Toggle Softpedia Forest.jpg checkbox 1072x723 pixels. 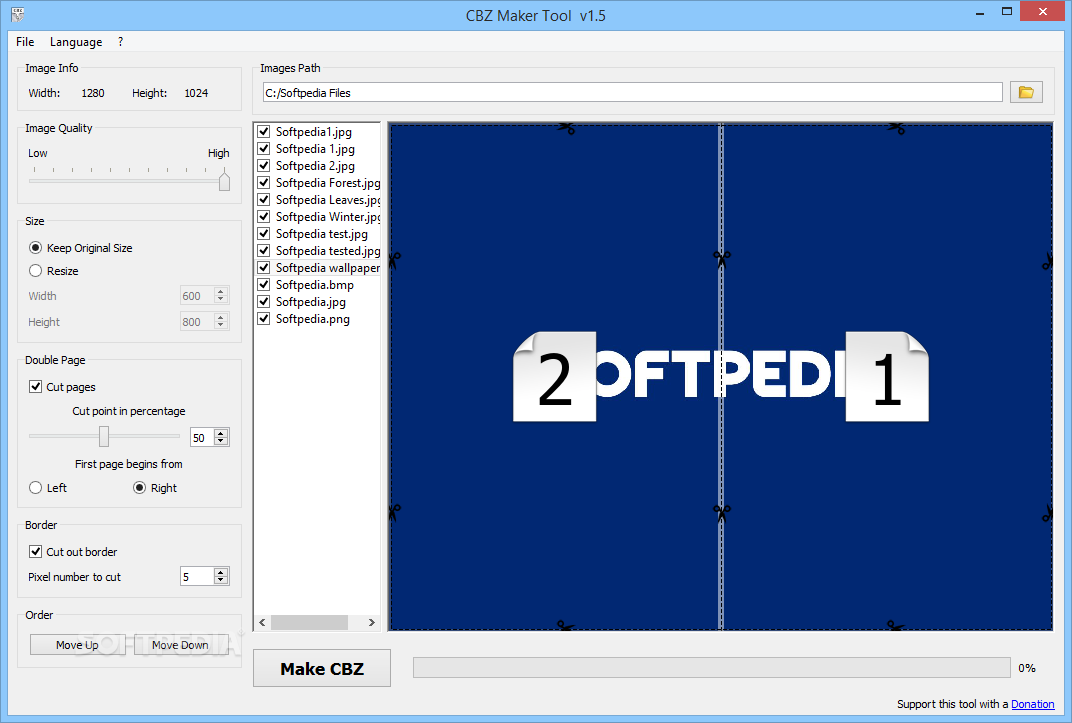(264, 182)
